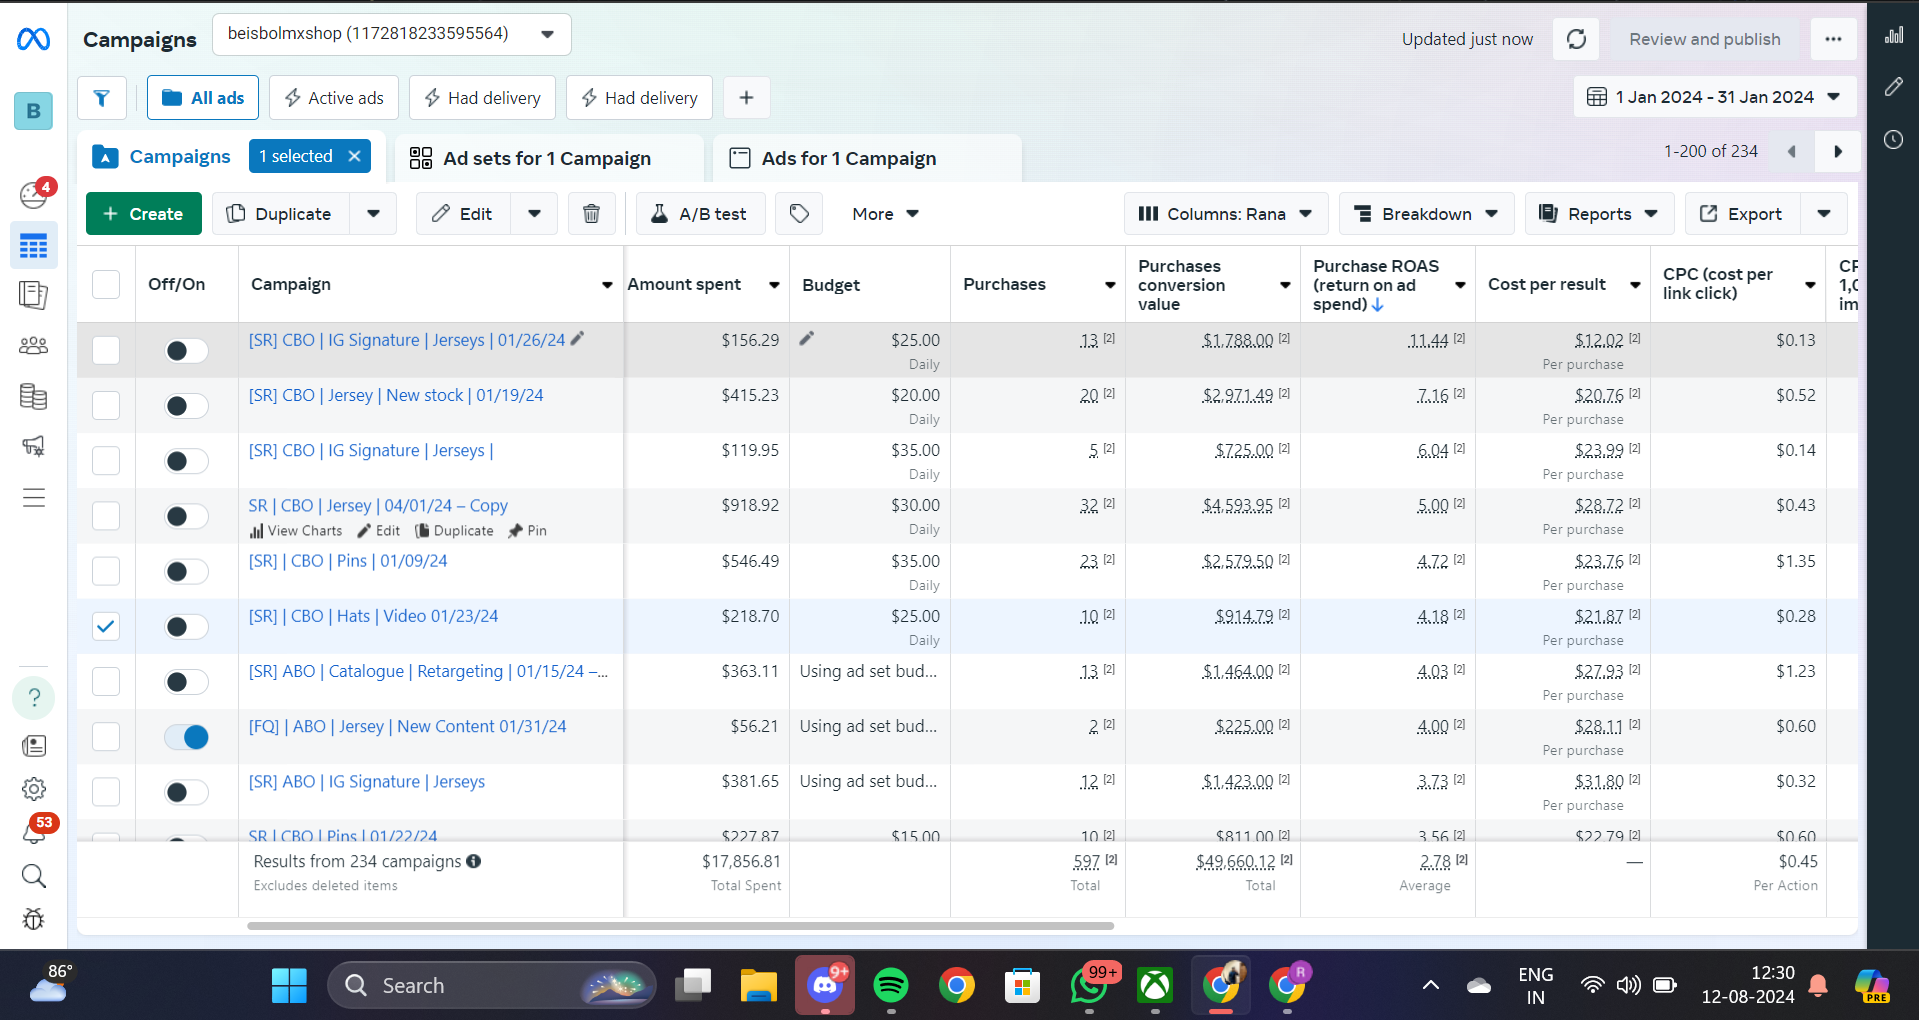
Task: Click View Charts under Jersey Copy campaign
Action: [296, 531]
